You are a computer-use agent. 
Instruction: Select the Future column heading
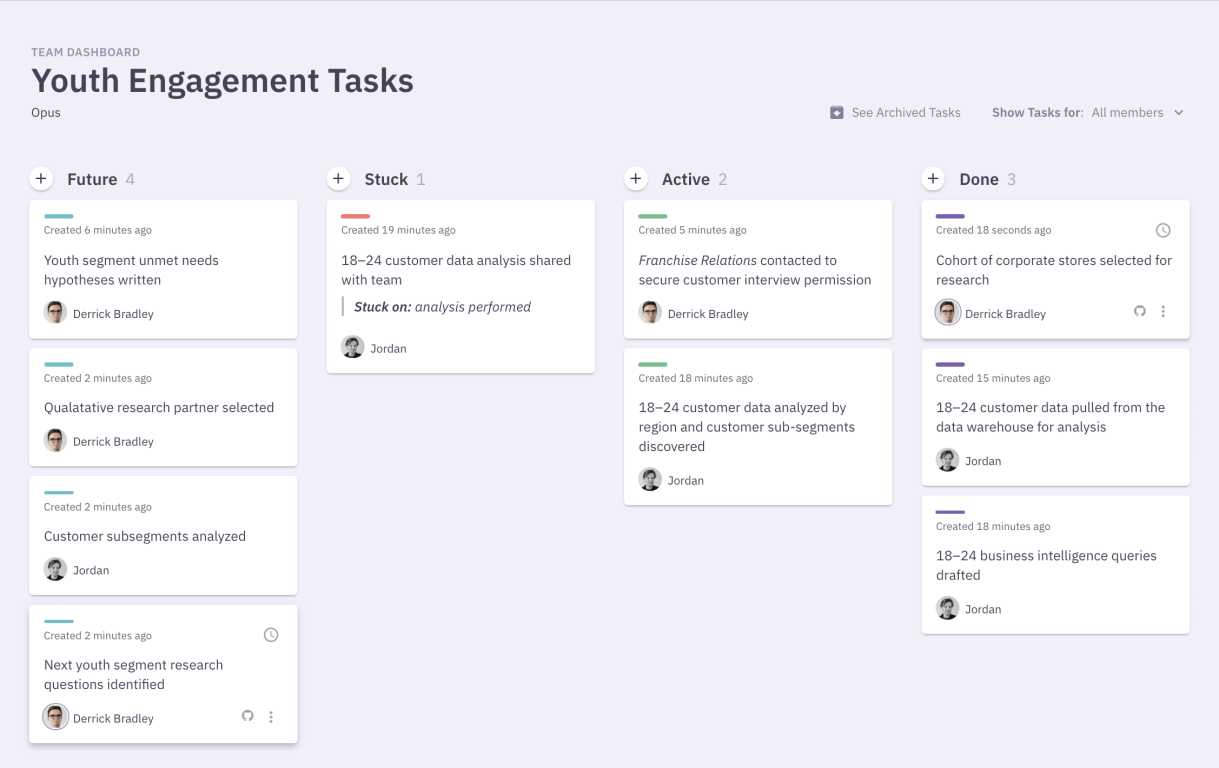click(92, 179)
